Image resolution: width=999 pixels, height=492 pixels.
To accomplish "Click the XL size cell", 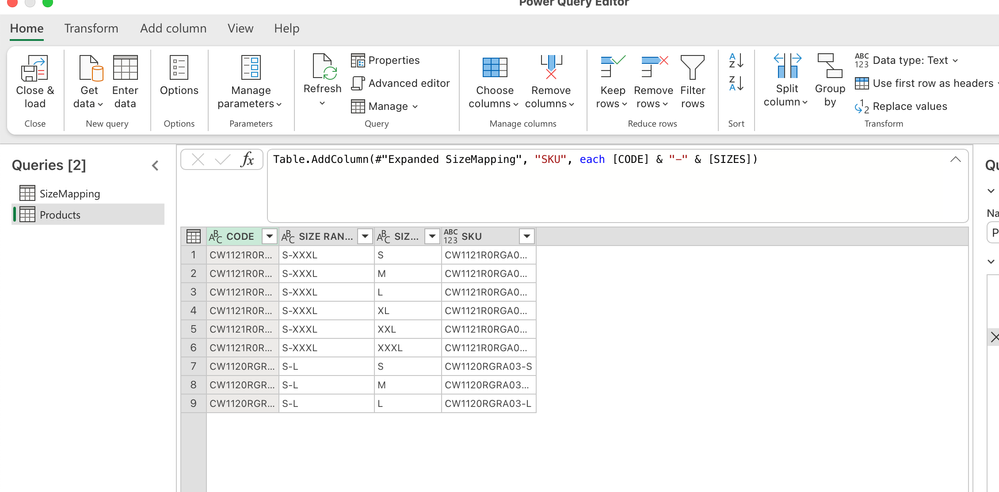I will pos(408,311).
